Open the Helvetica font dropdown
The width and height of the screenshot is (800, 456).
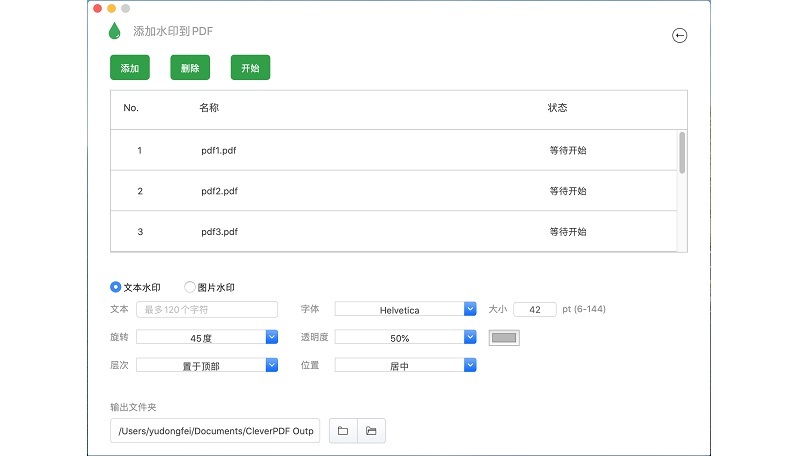coord(405,310)
